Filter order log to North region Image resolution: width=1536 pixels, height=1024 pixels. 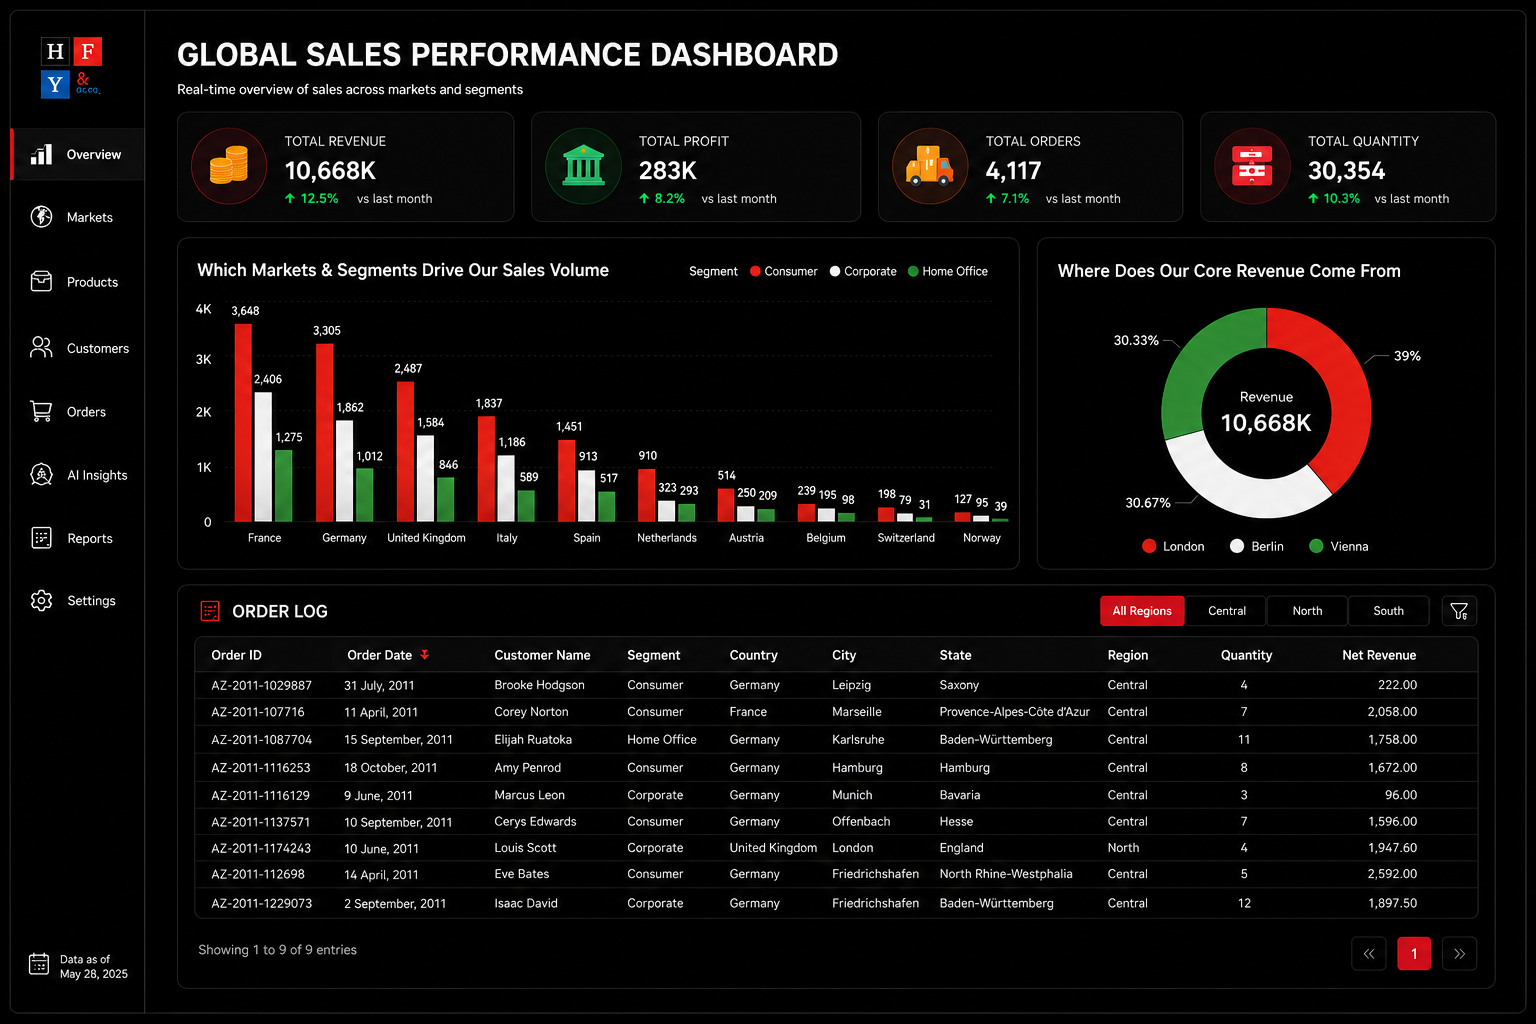[1307, 611]
